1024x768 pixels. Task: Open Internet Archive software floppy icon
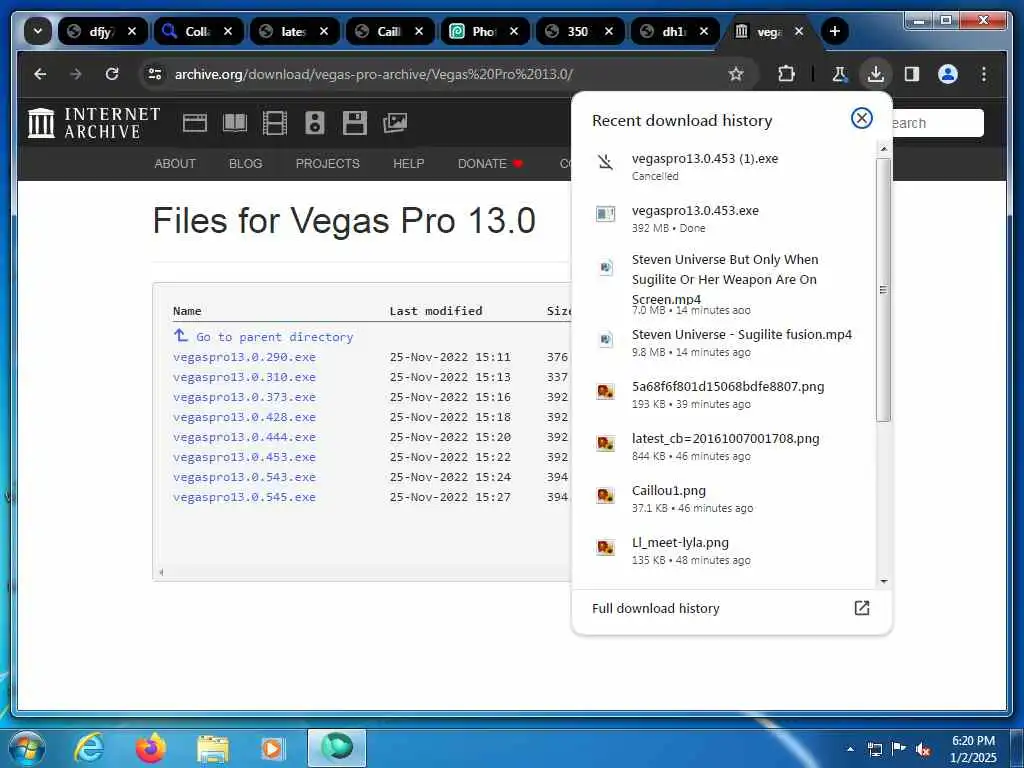(355, 123)
